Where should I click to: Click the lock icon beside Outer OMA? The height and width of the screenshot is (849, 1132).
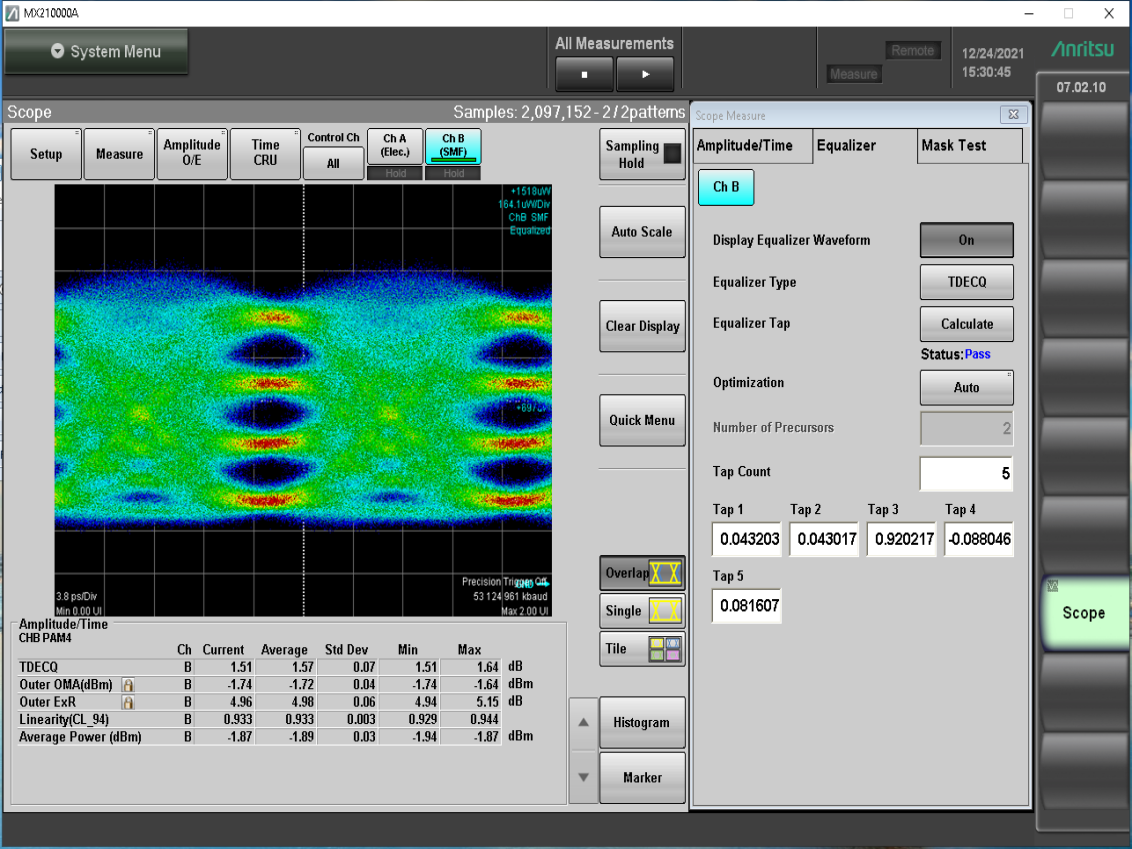(128, 685)
